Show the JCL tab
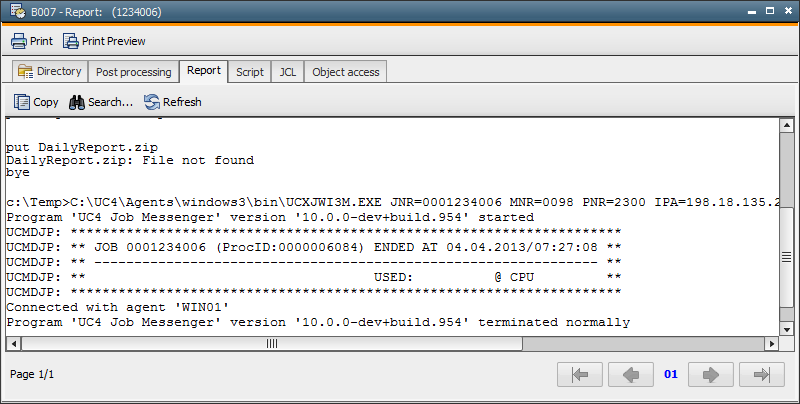Screen dimensions: 800x404 point(287,72)
